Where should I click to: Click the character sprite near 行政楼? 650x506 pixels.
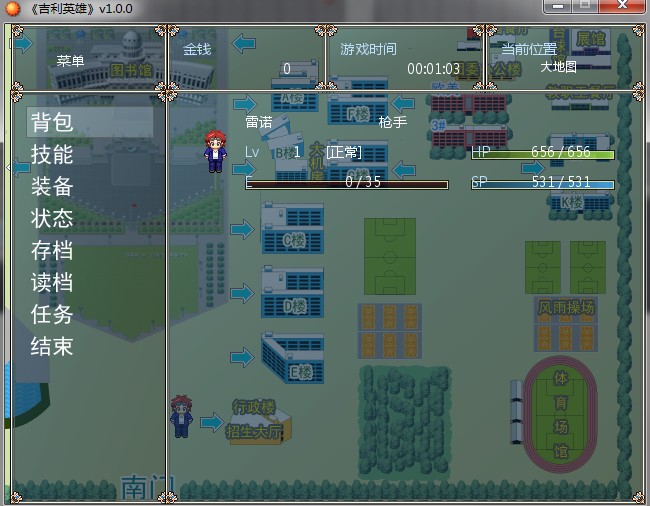(182, 416)
